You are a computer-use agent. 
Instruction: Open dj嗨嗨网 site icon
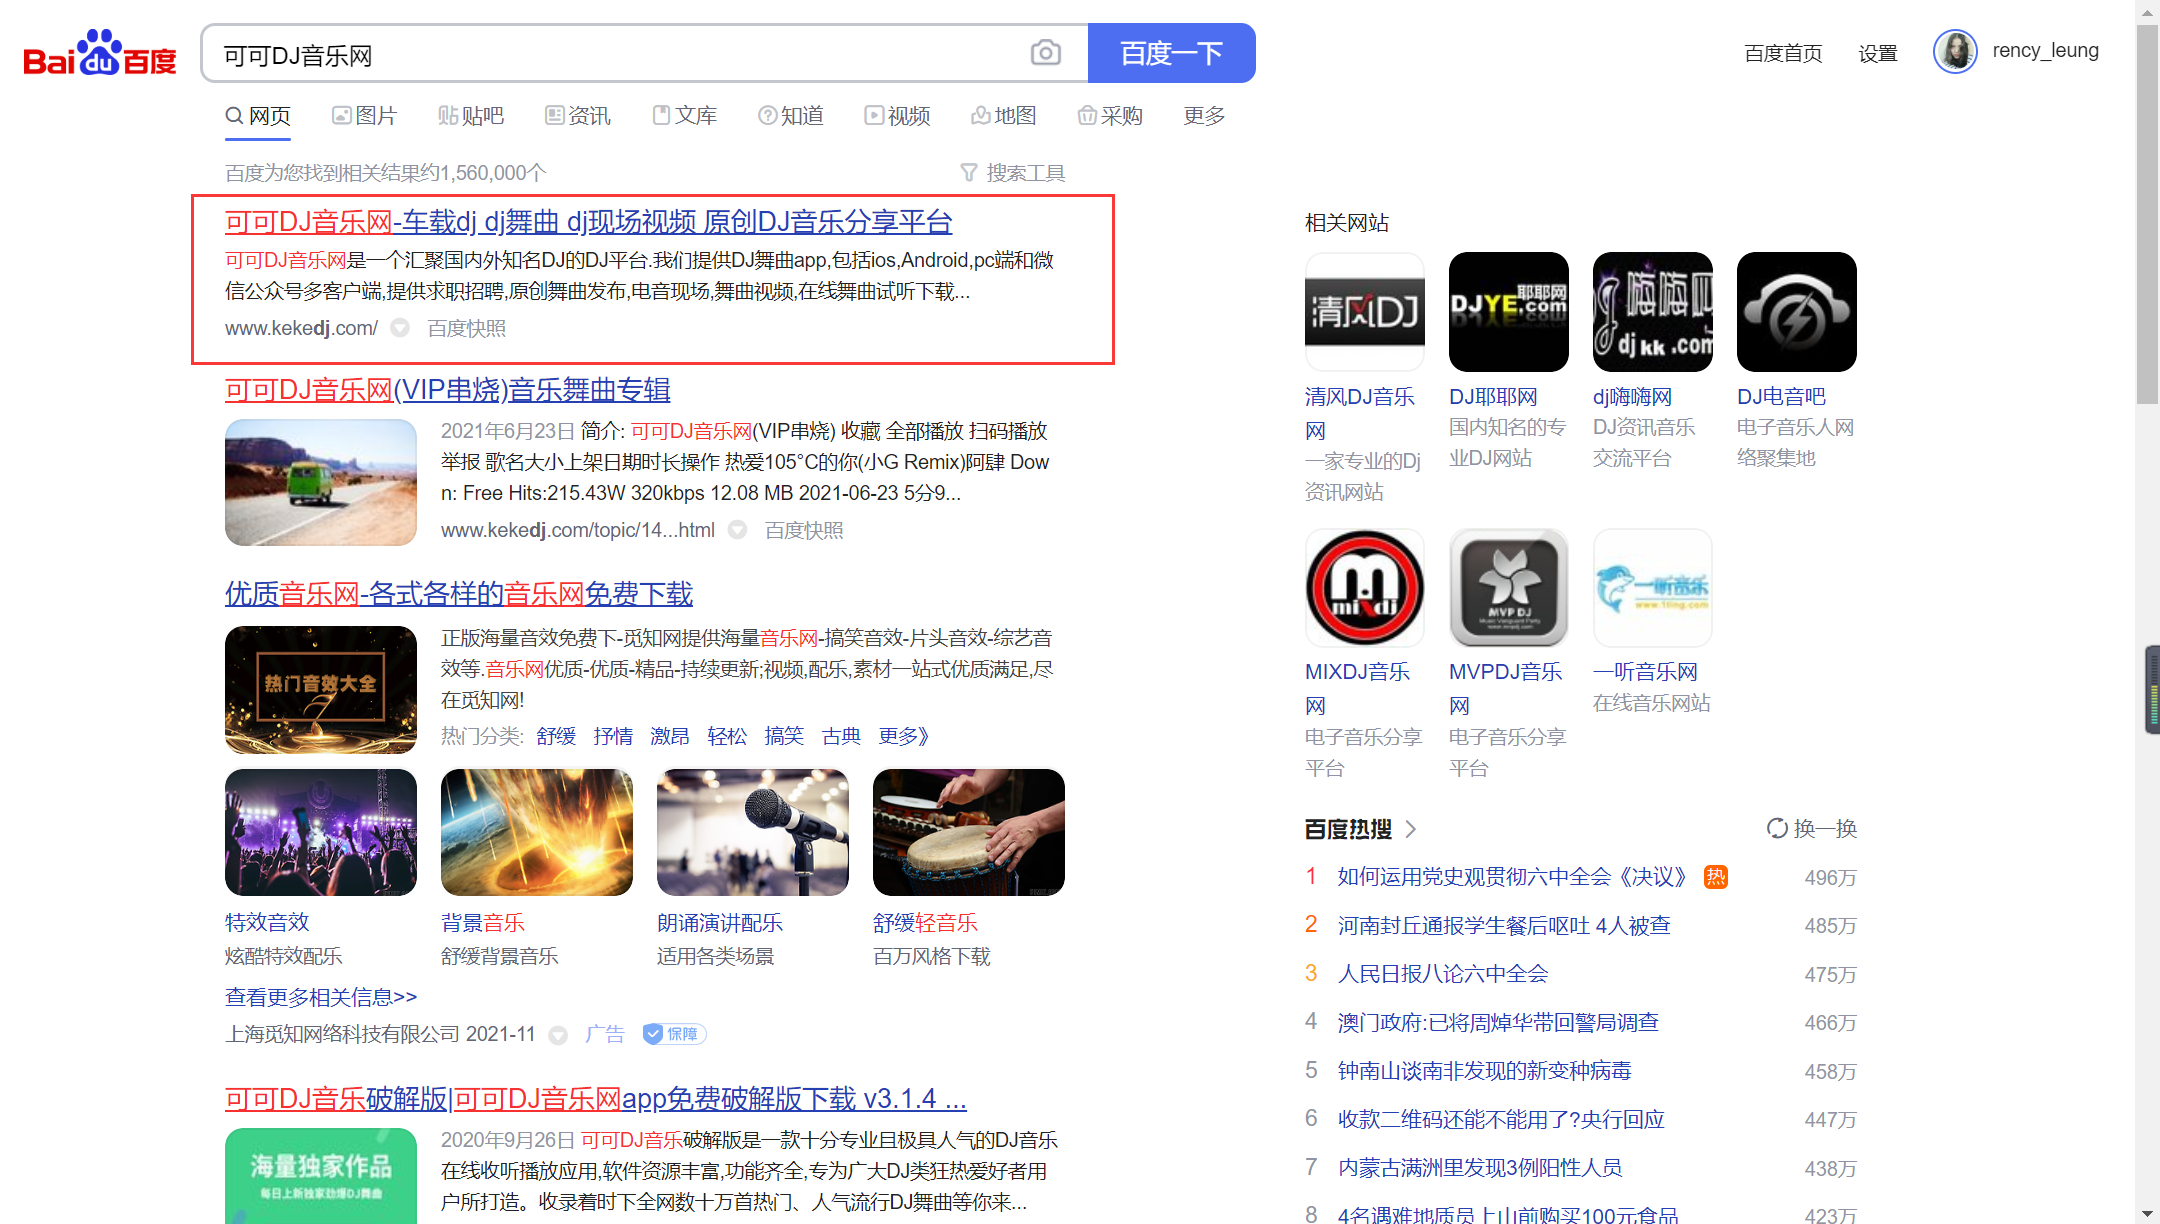click(x=1653, y=312)
